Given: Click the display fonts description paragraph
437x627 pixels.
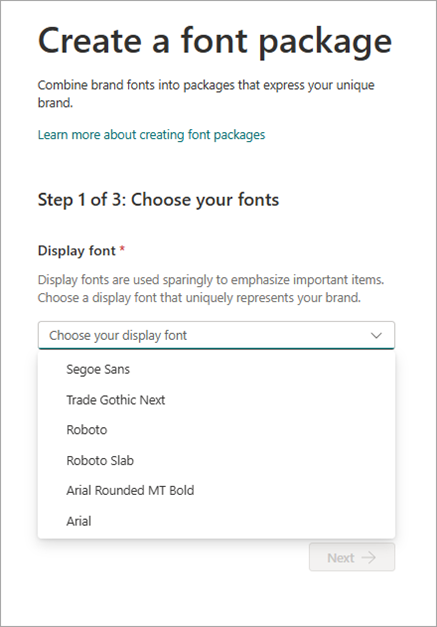Looking at the screenshot, I should coord(211,289).
